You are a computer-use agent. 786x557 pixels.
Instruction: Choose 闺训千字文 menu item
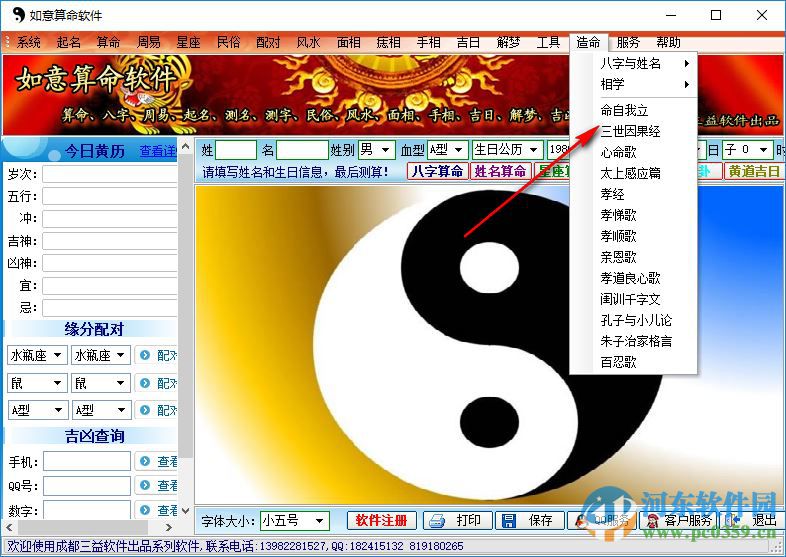coord(634,299)
